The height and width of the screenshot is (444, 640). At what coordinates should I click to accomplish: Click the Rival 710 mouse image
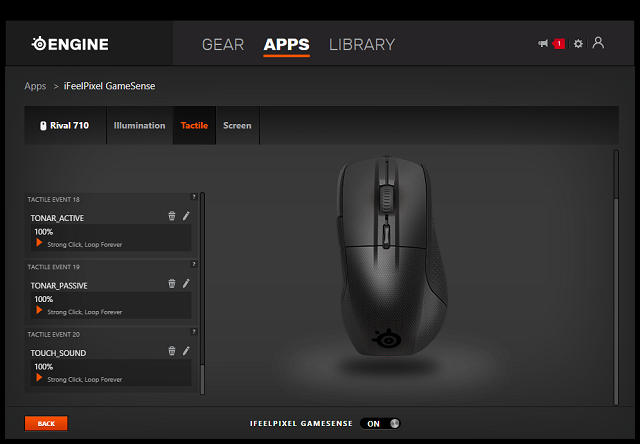391,255
